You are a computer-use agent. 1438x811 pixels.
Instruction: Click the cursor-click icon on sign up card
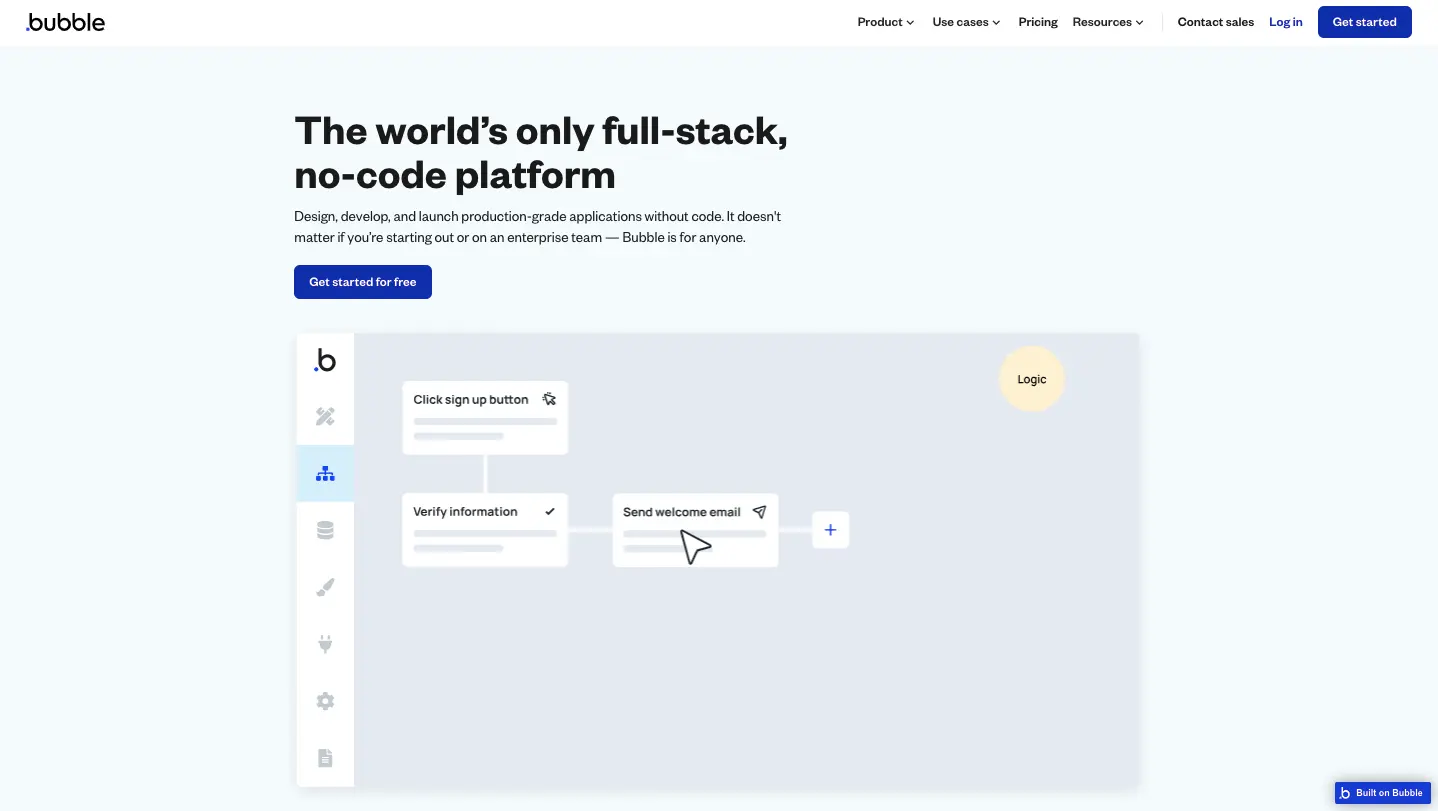pyautogui.click(x=549, y=399)
